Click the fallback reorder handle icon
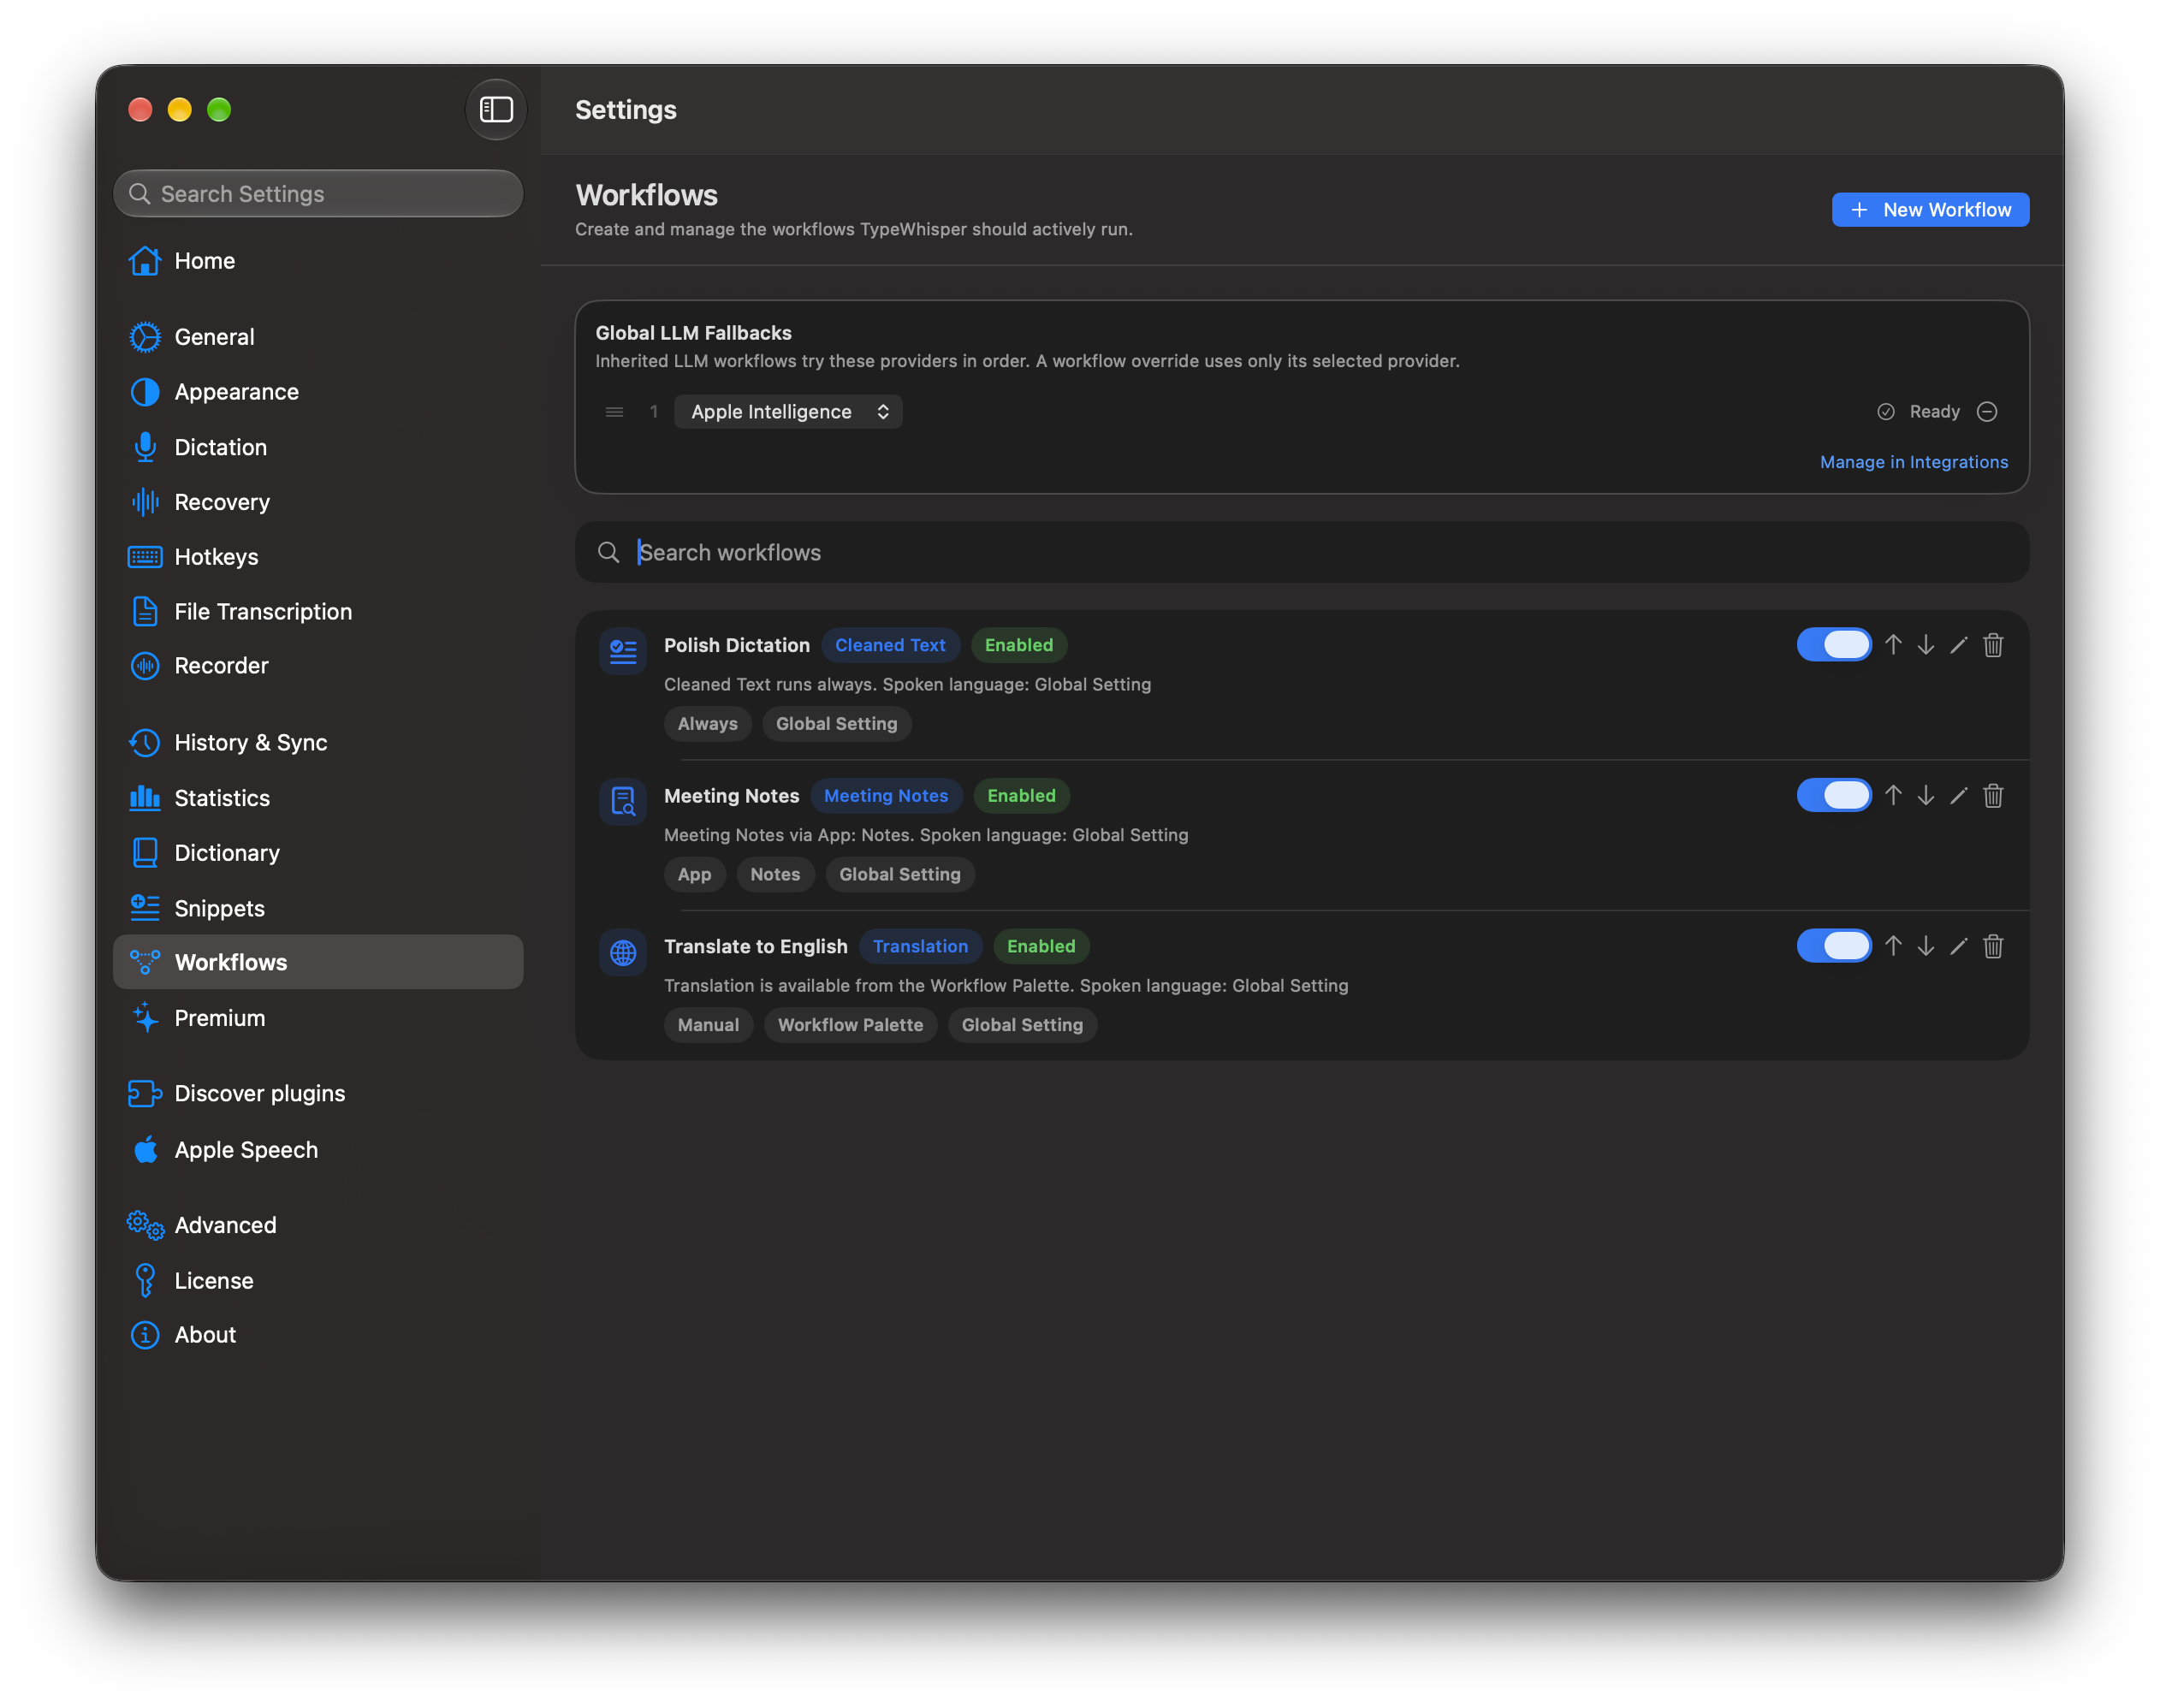The image size is (2160, 1708). 614,412
